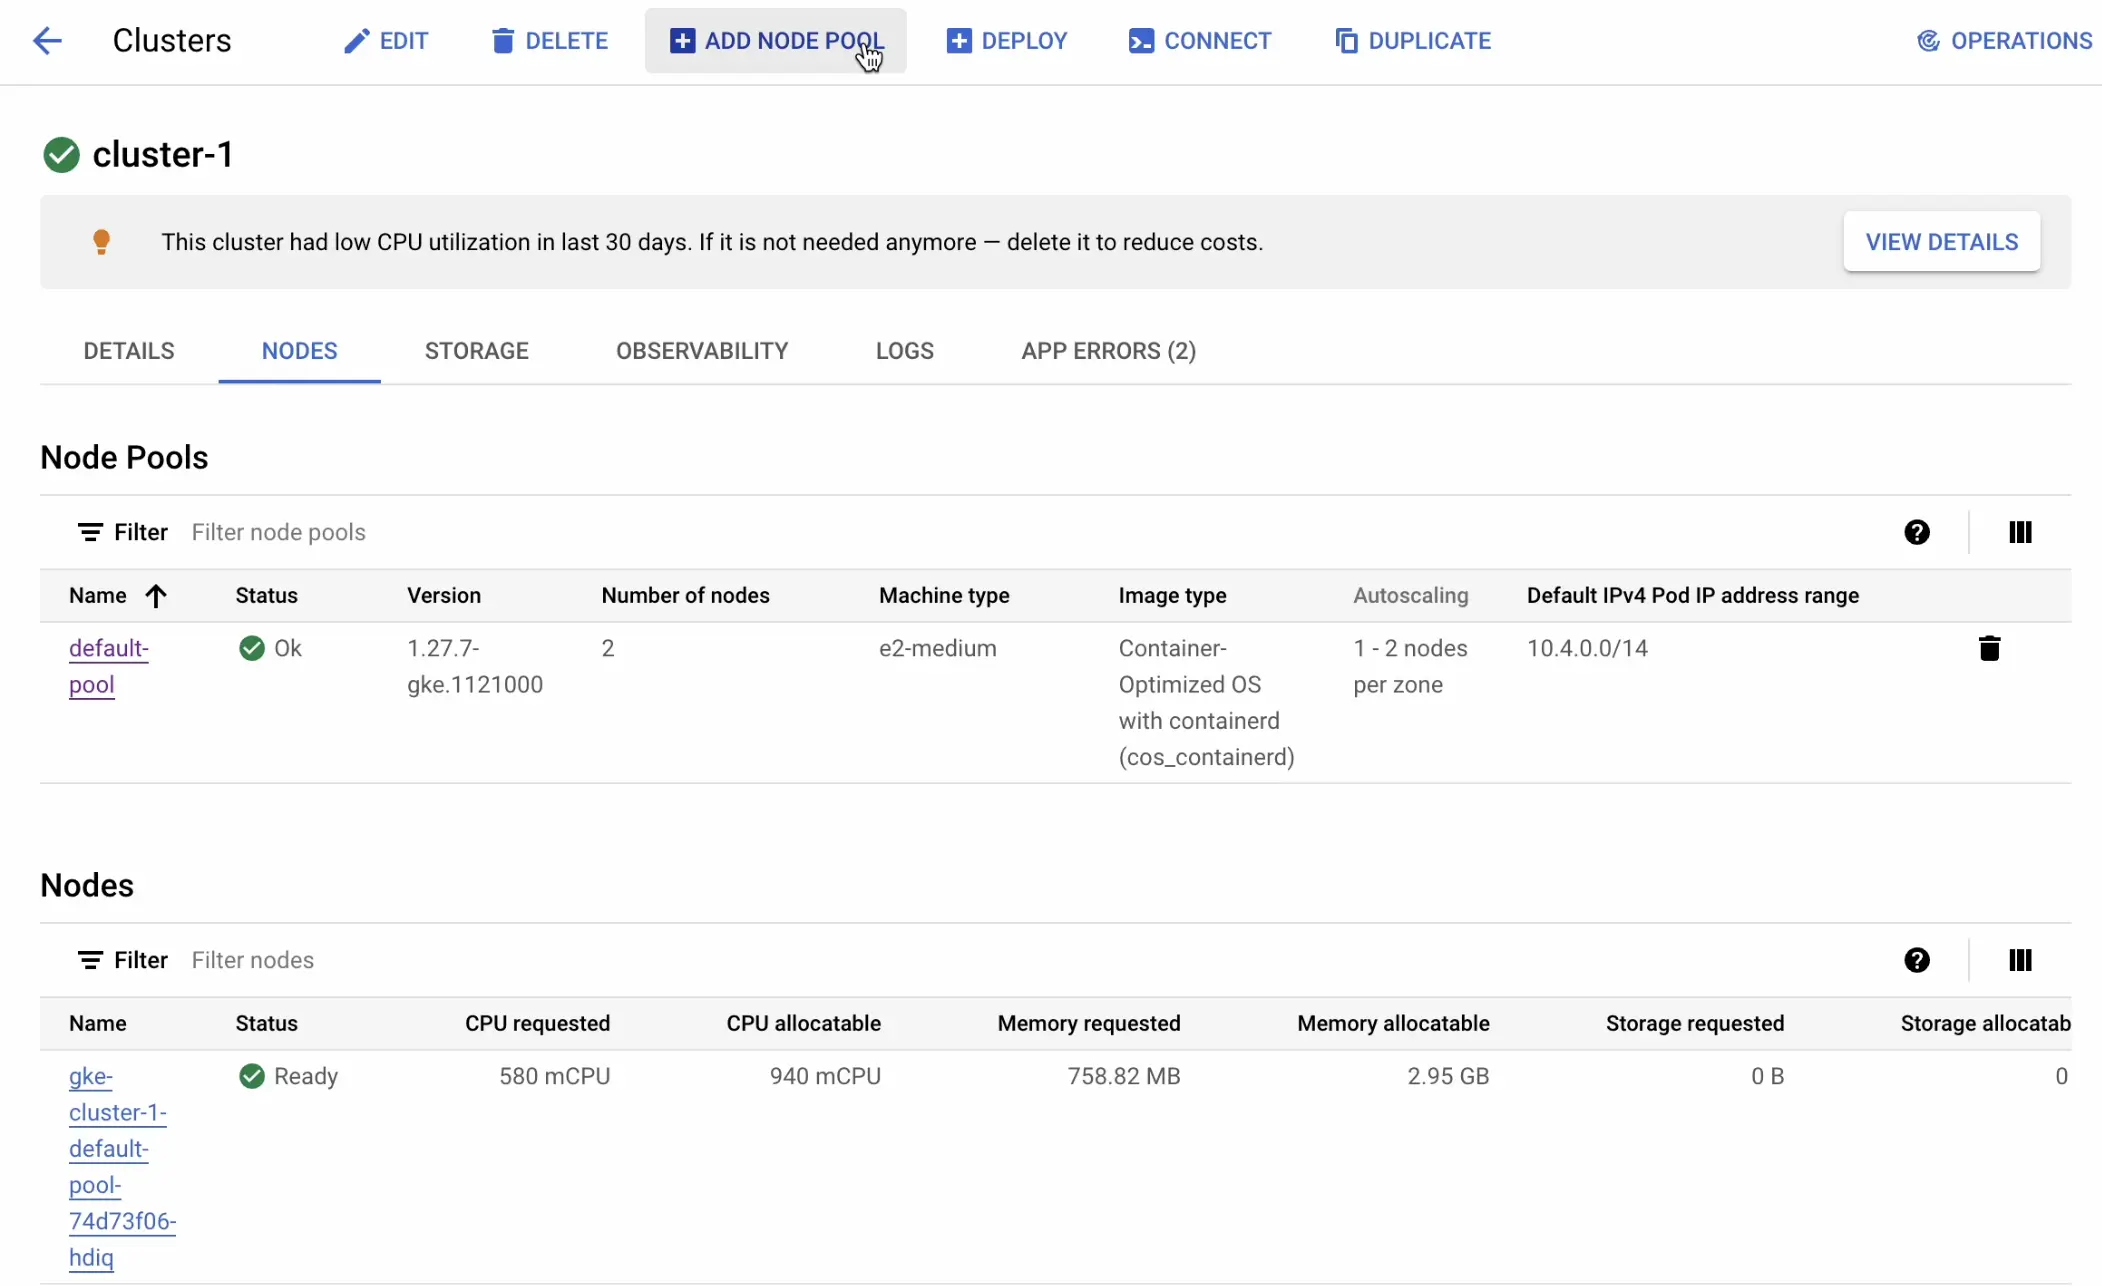The width and height of the screenshot is (2102, 1286).
Task: Toggle column display options for Node Pools table
Action: pyautogui.click(x=2019, y=532)
